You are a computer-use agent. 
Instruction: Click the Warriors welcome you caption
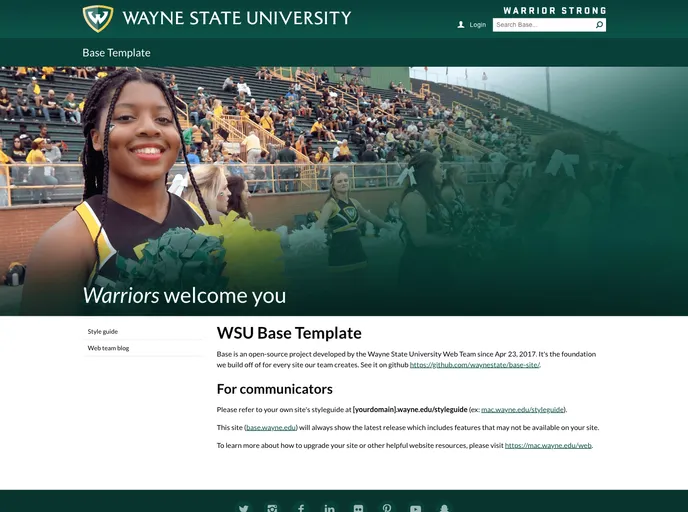[x=184, y=295]
